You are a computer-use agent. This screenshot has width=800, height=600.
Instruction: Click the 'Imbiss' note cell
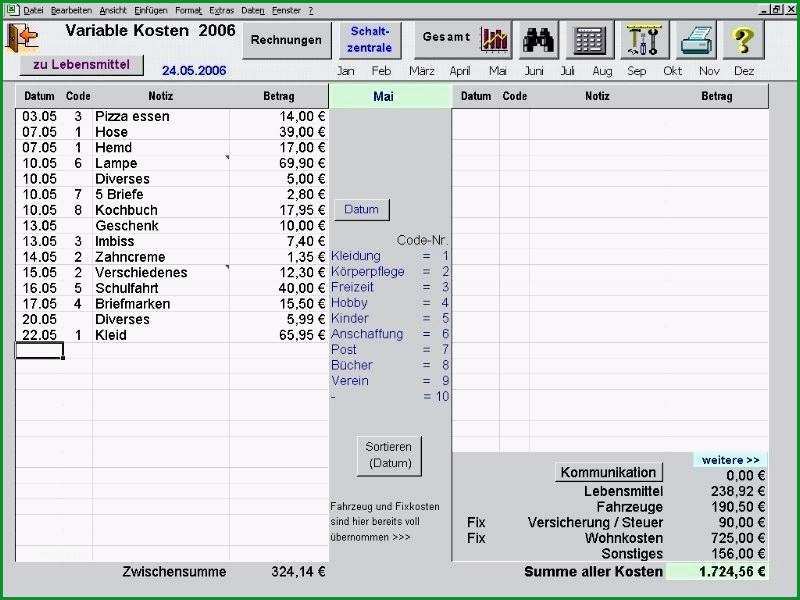[x=161, y=241]
